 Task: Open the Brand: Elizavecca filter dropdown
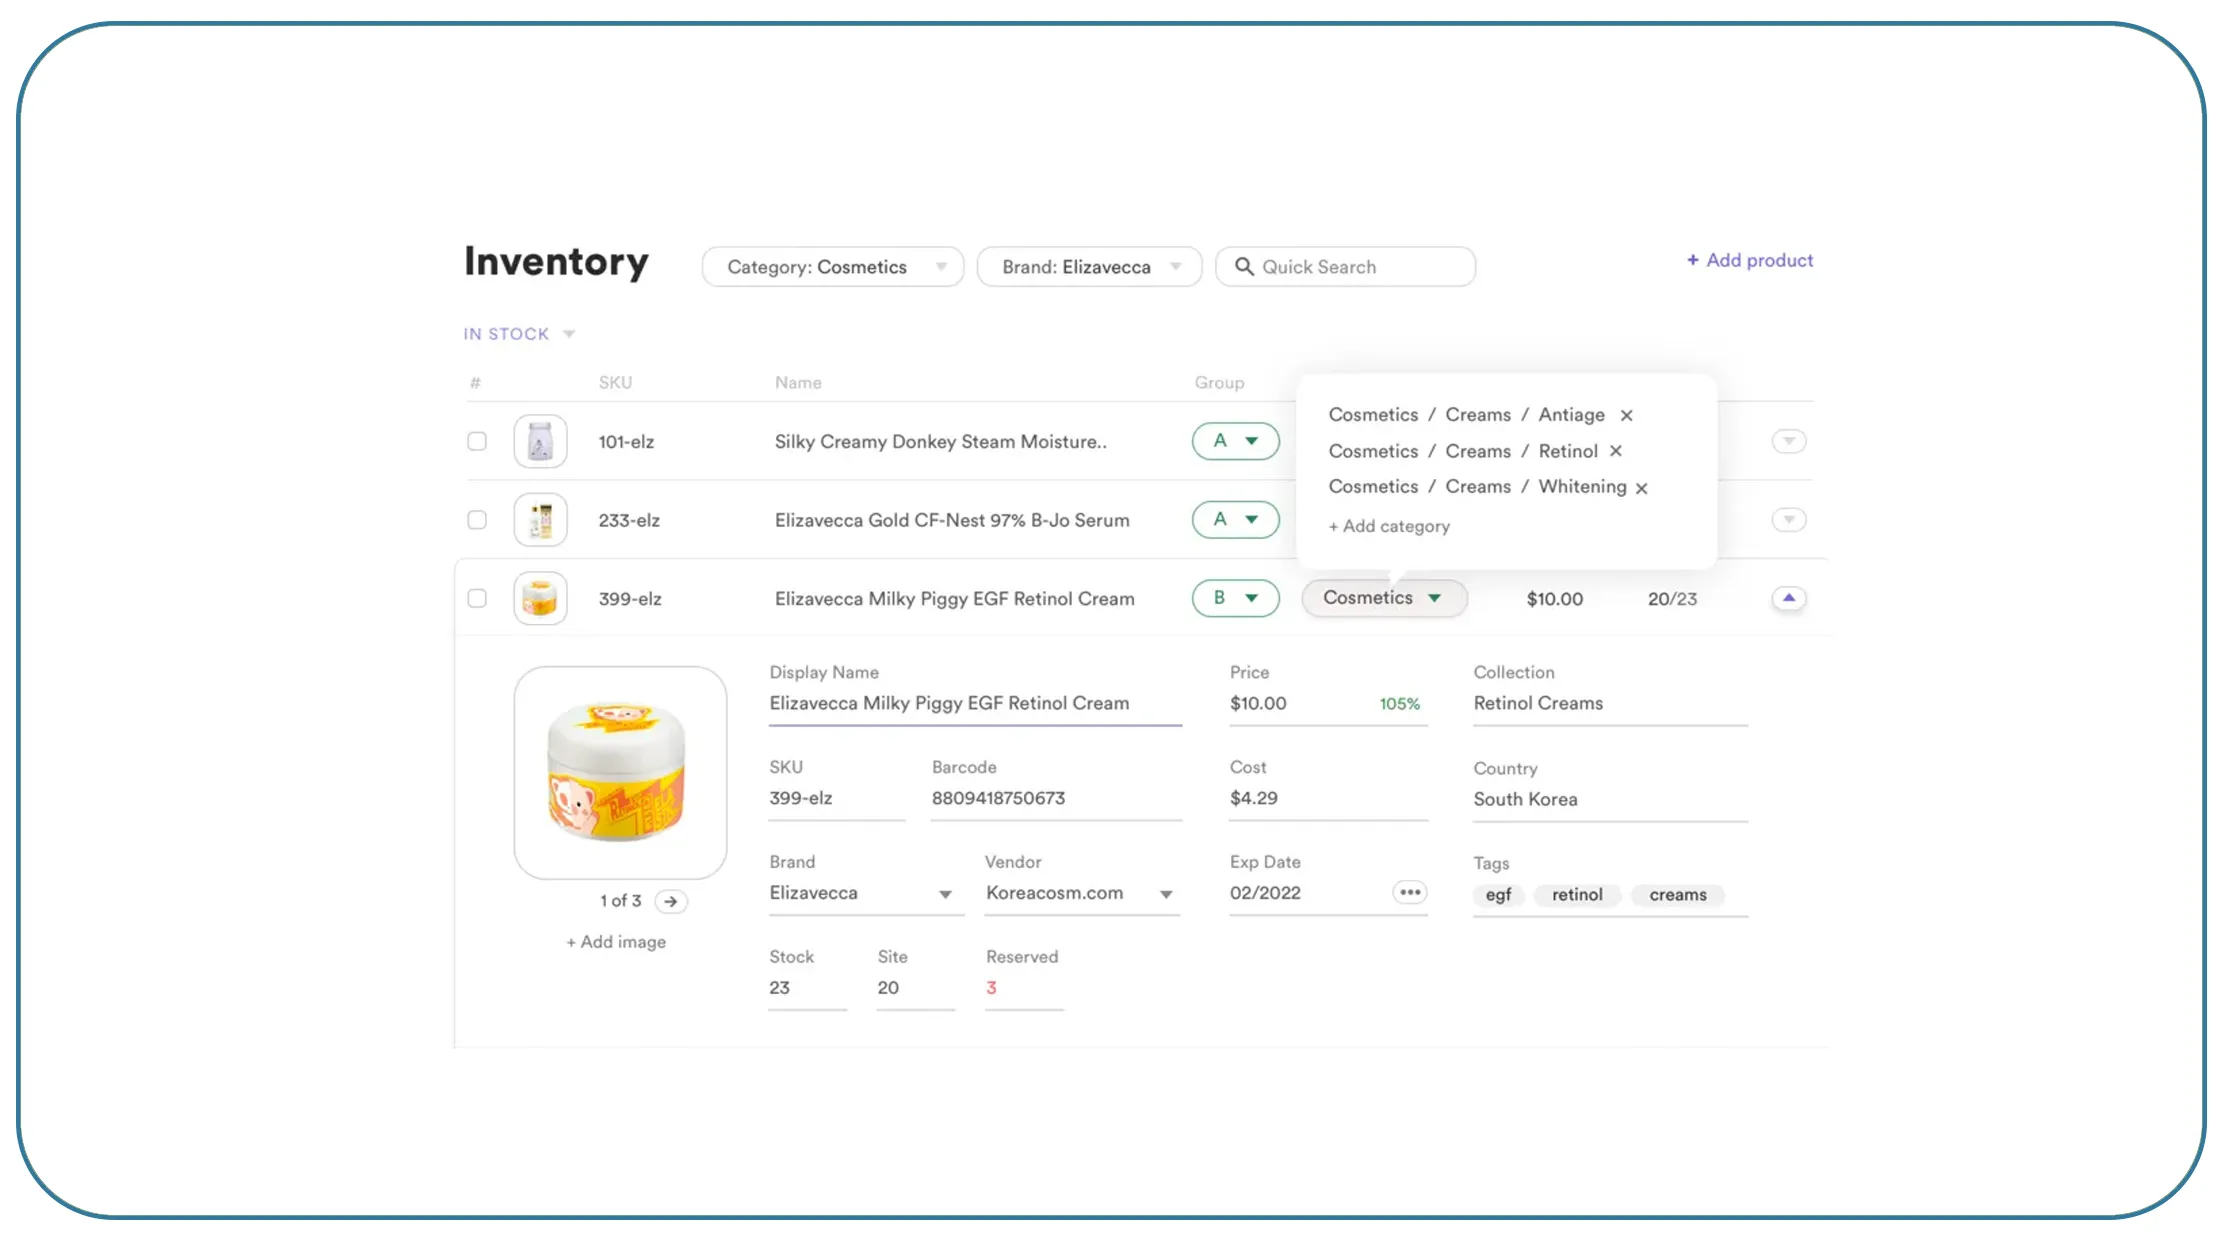(1089, 267)
